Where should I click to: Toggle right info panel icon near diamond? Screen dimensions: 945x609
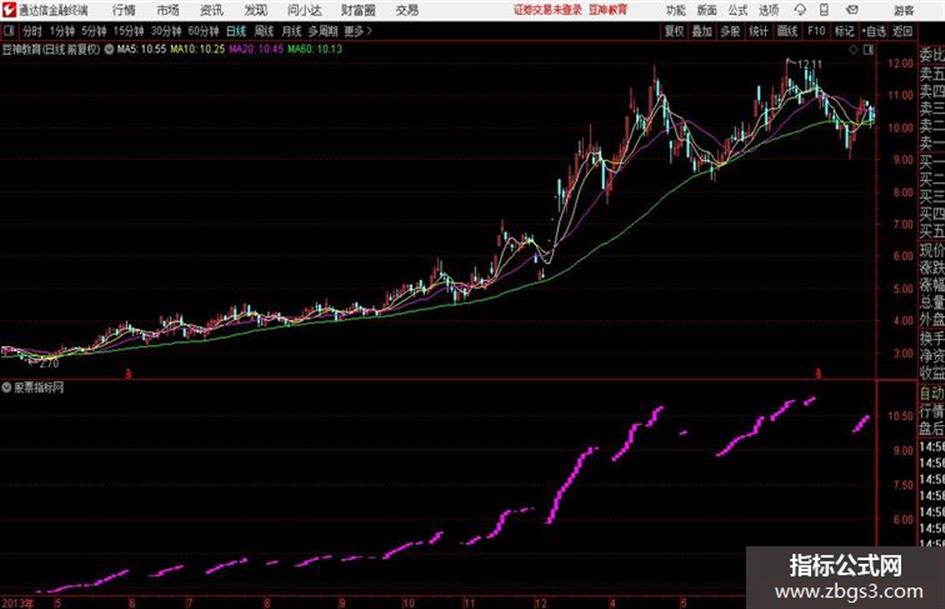(x=868, y=50)
